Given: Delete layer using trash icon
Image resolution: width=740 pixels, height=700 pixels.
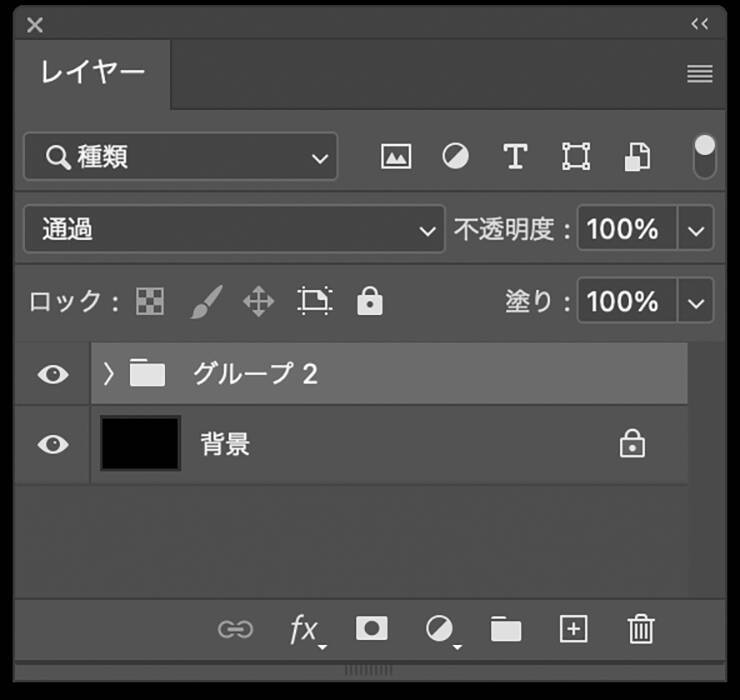Looking at the screenshot, I should tap(640, 628).
